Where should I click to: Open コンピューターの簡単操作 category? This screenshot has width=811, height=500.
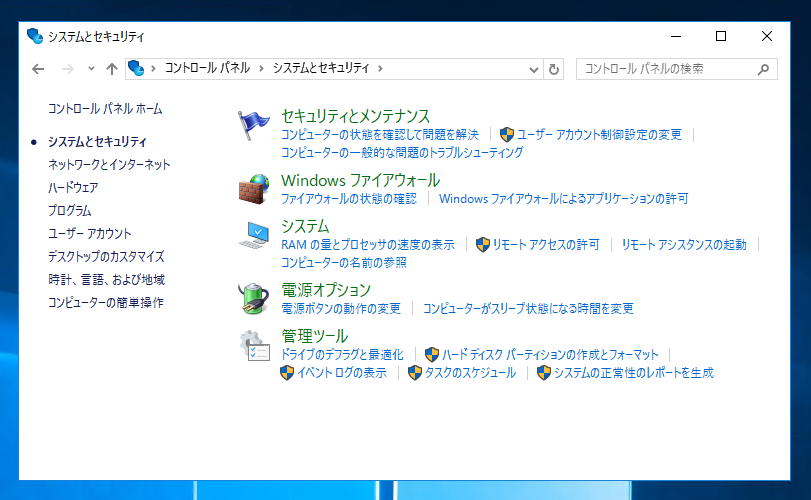[x=106, y=302]
